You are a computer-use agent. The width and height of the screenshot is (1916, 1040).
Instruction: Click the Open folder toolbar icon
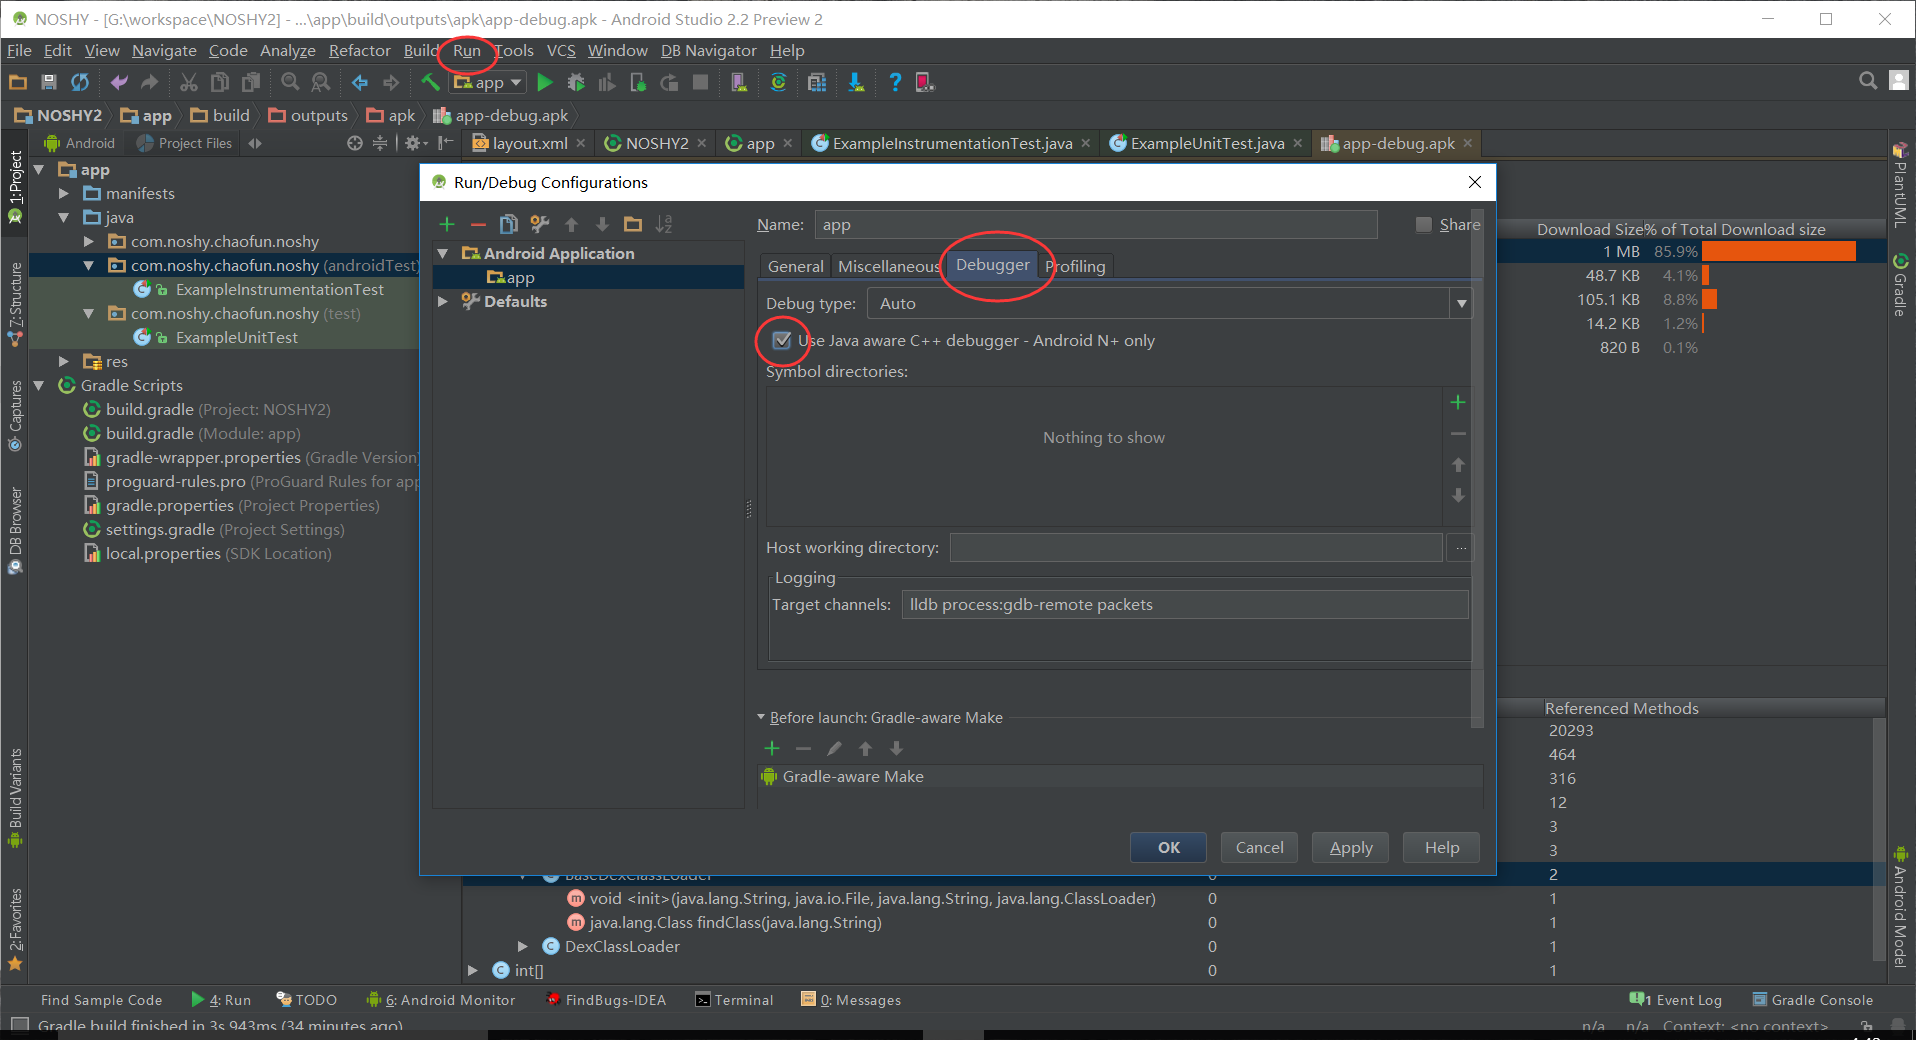(x=18, y=82)
